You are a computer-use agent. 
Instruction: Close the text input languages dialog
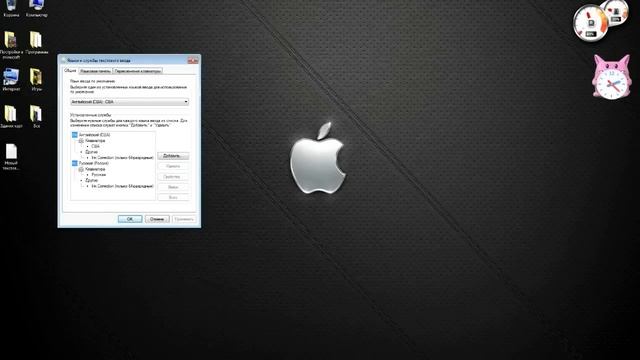click(x=193, y=60)
